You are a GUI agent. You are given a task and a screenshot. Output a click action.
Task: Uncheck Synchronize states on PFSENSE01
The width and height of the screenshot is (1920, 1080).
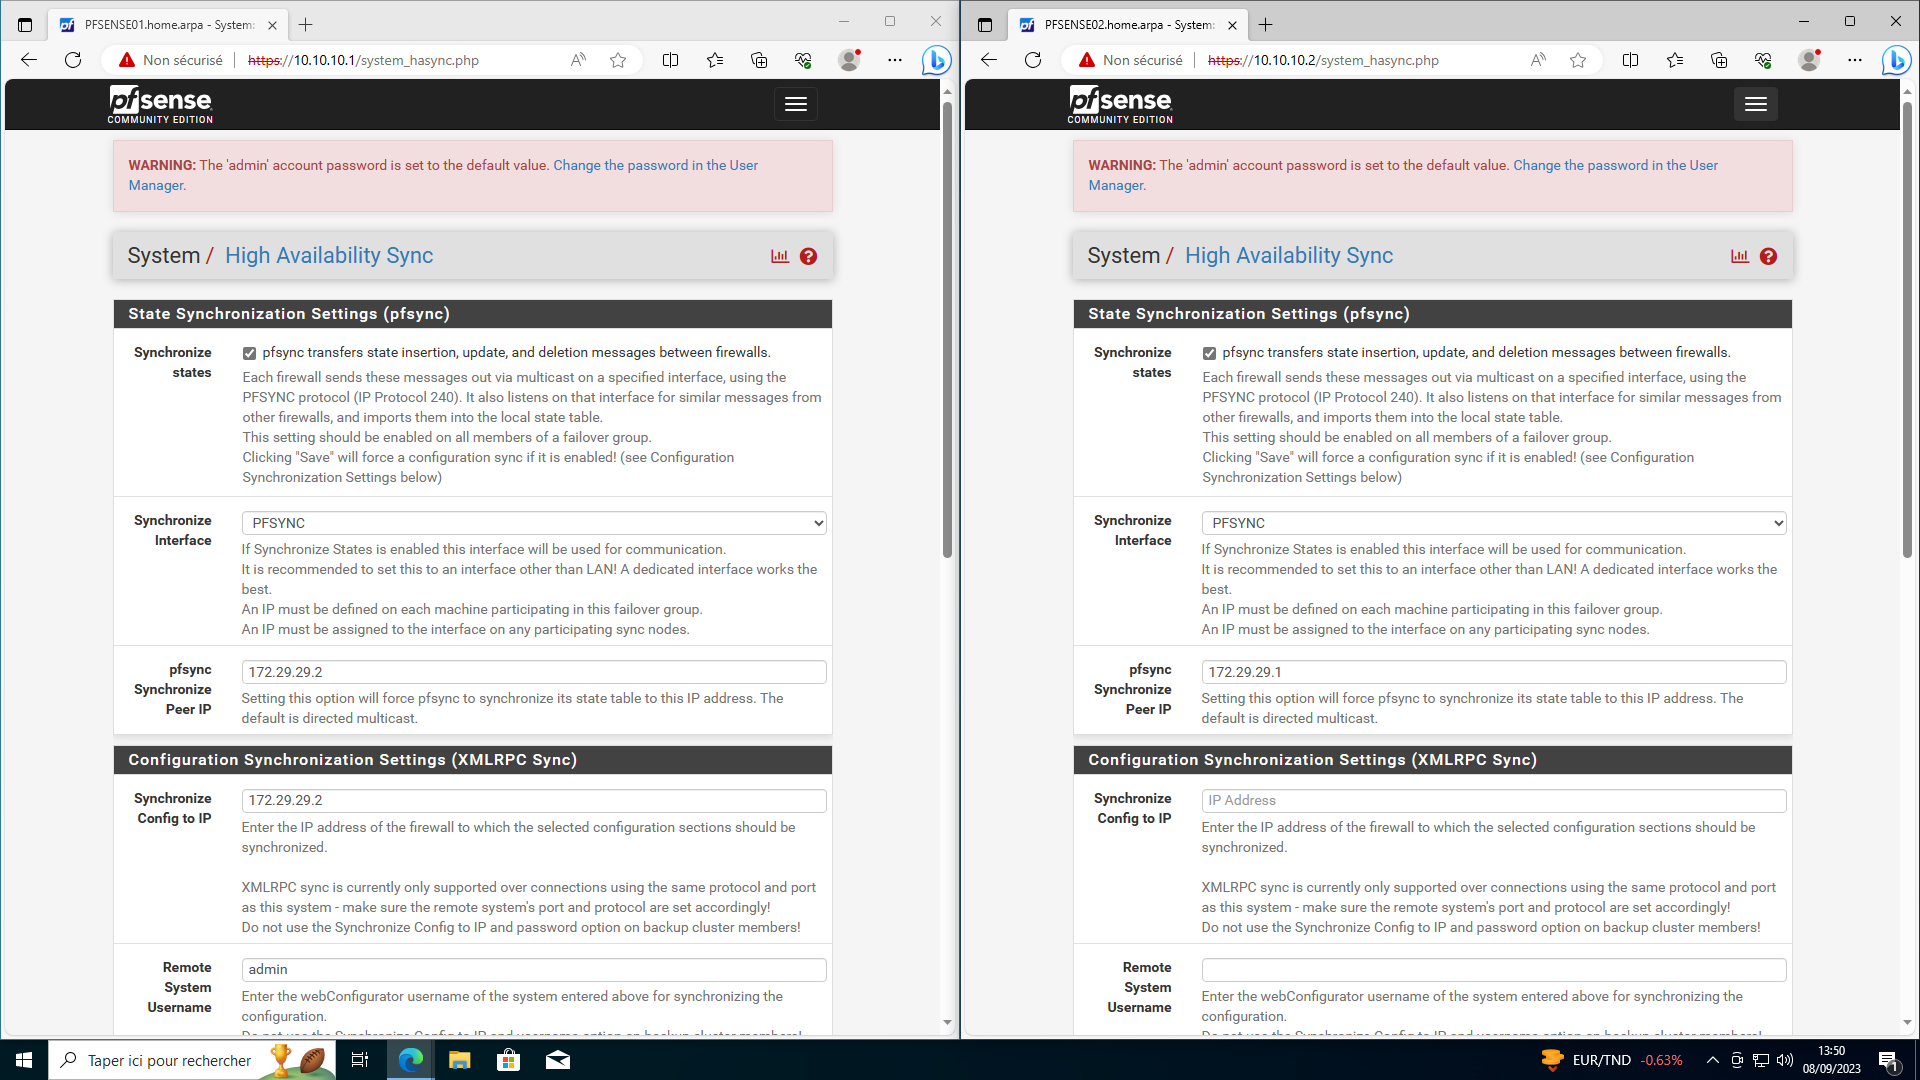tap(249, 353)
